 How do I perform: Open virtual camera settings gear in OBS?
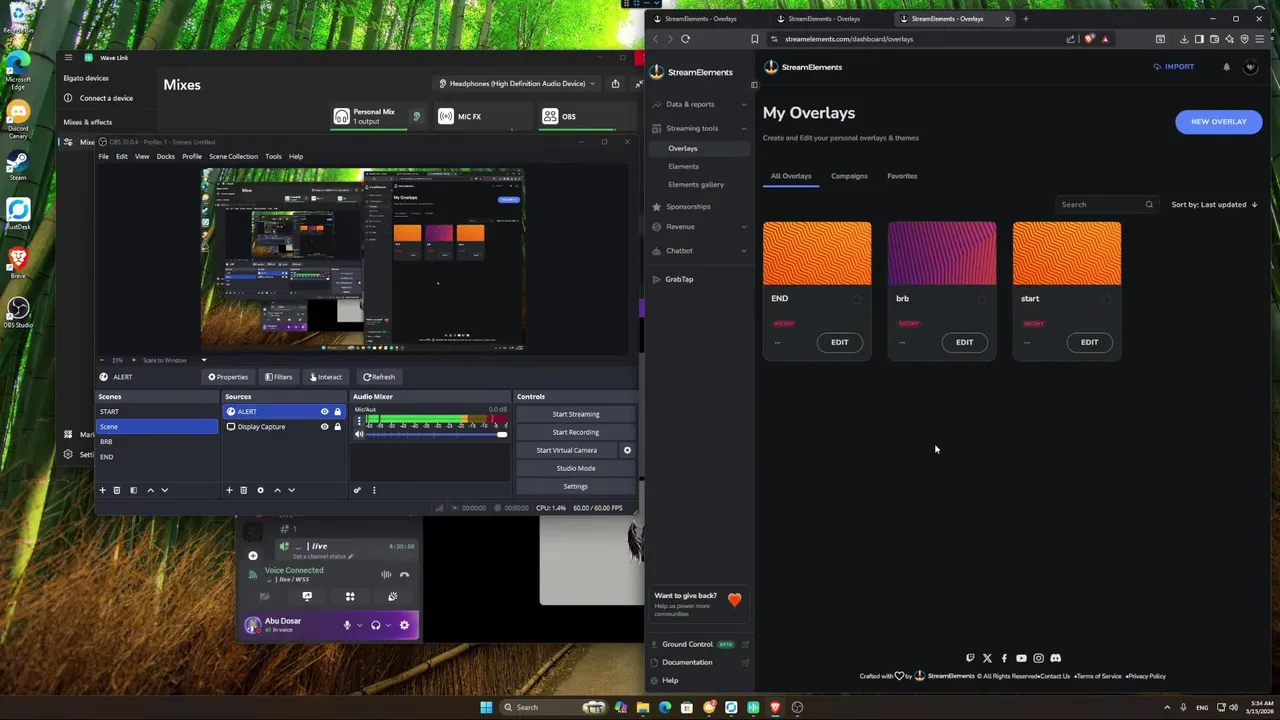point(627,450)
